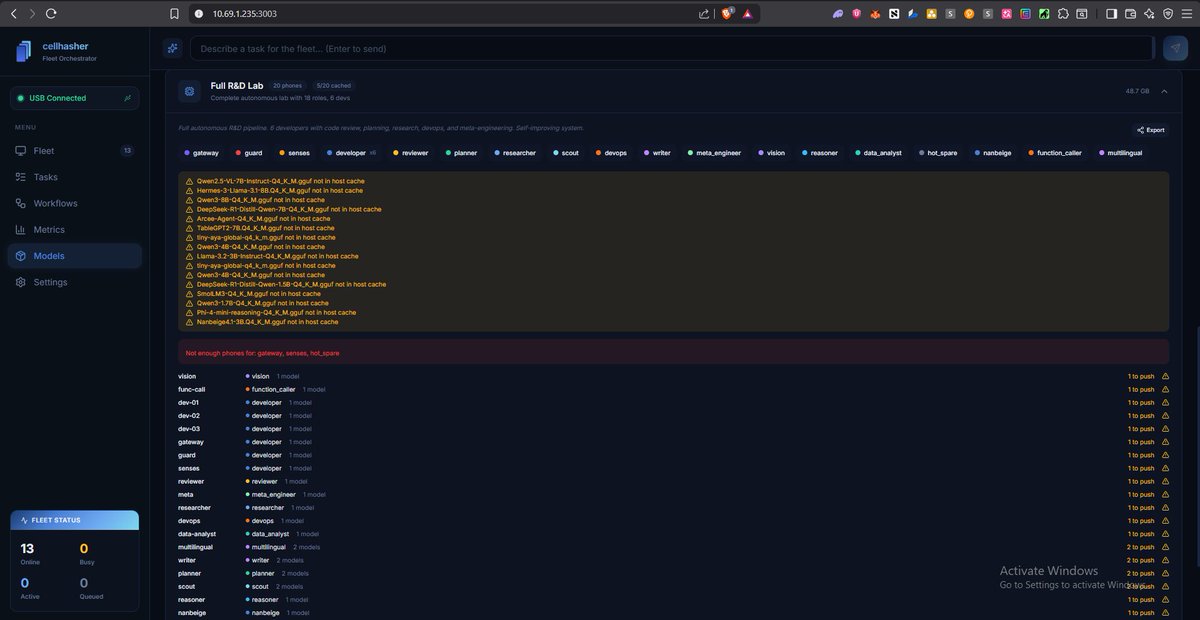Collapse the Full R&D Lab card chevron
This screenshot has width=1200, height=620.
1164,91
